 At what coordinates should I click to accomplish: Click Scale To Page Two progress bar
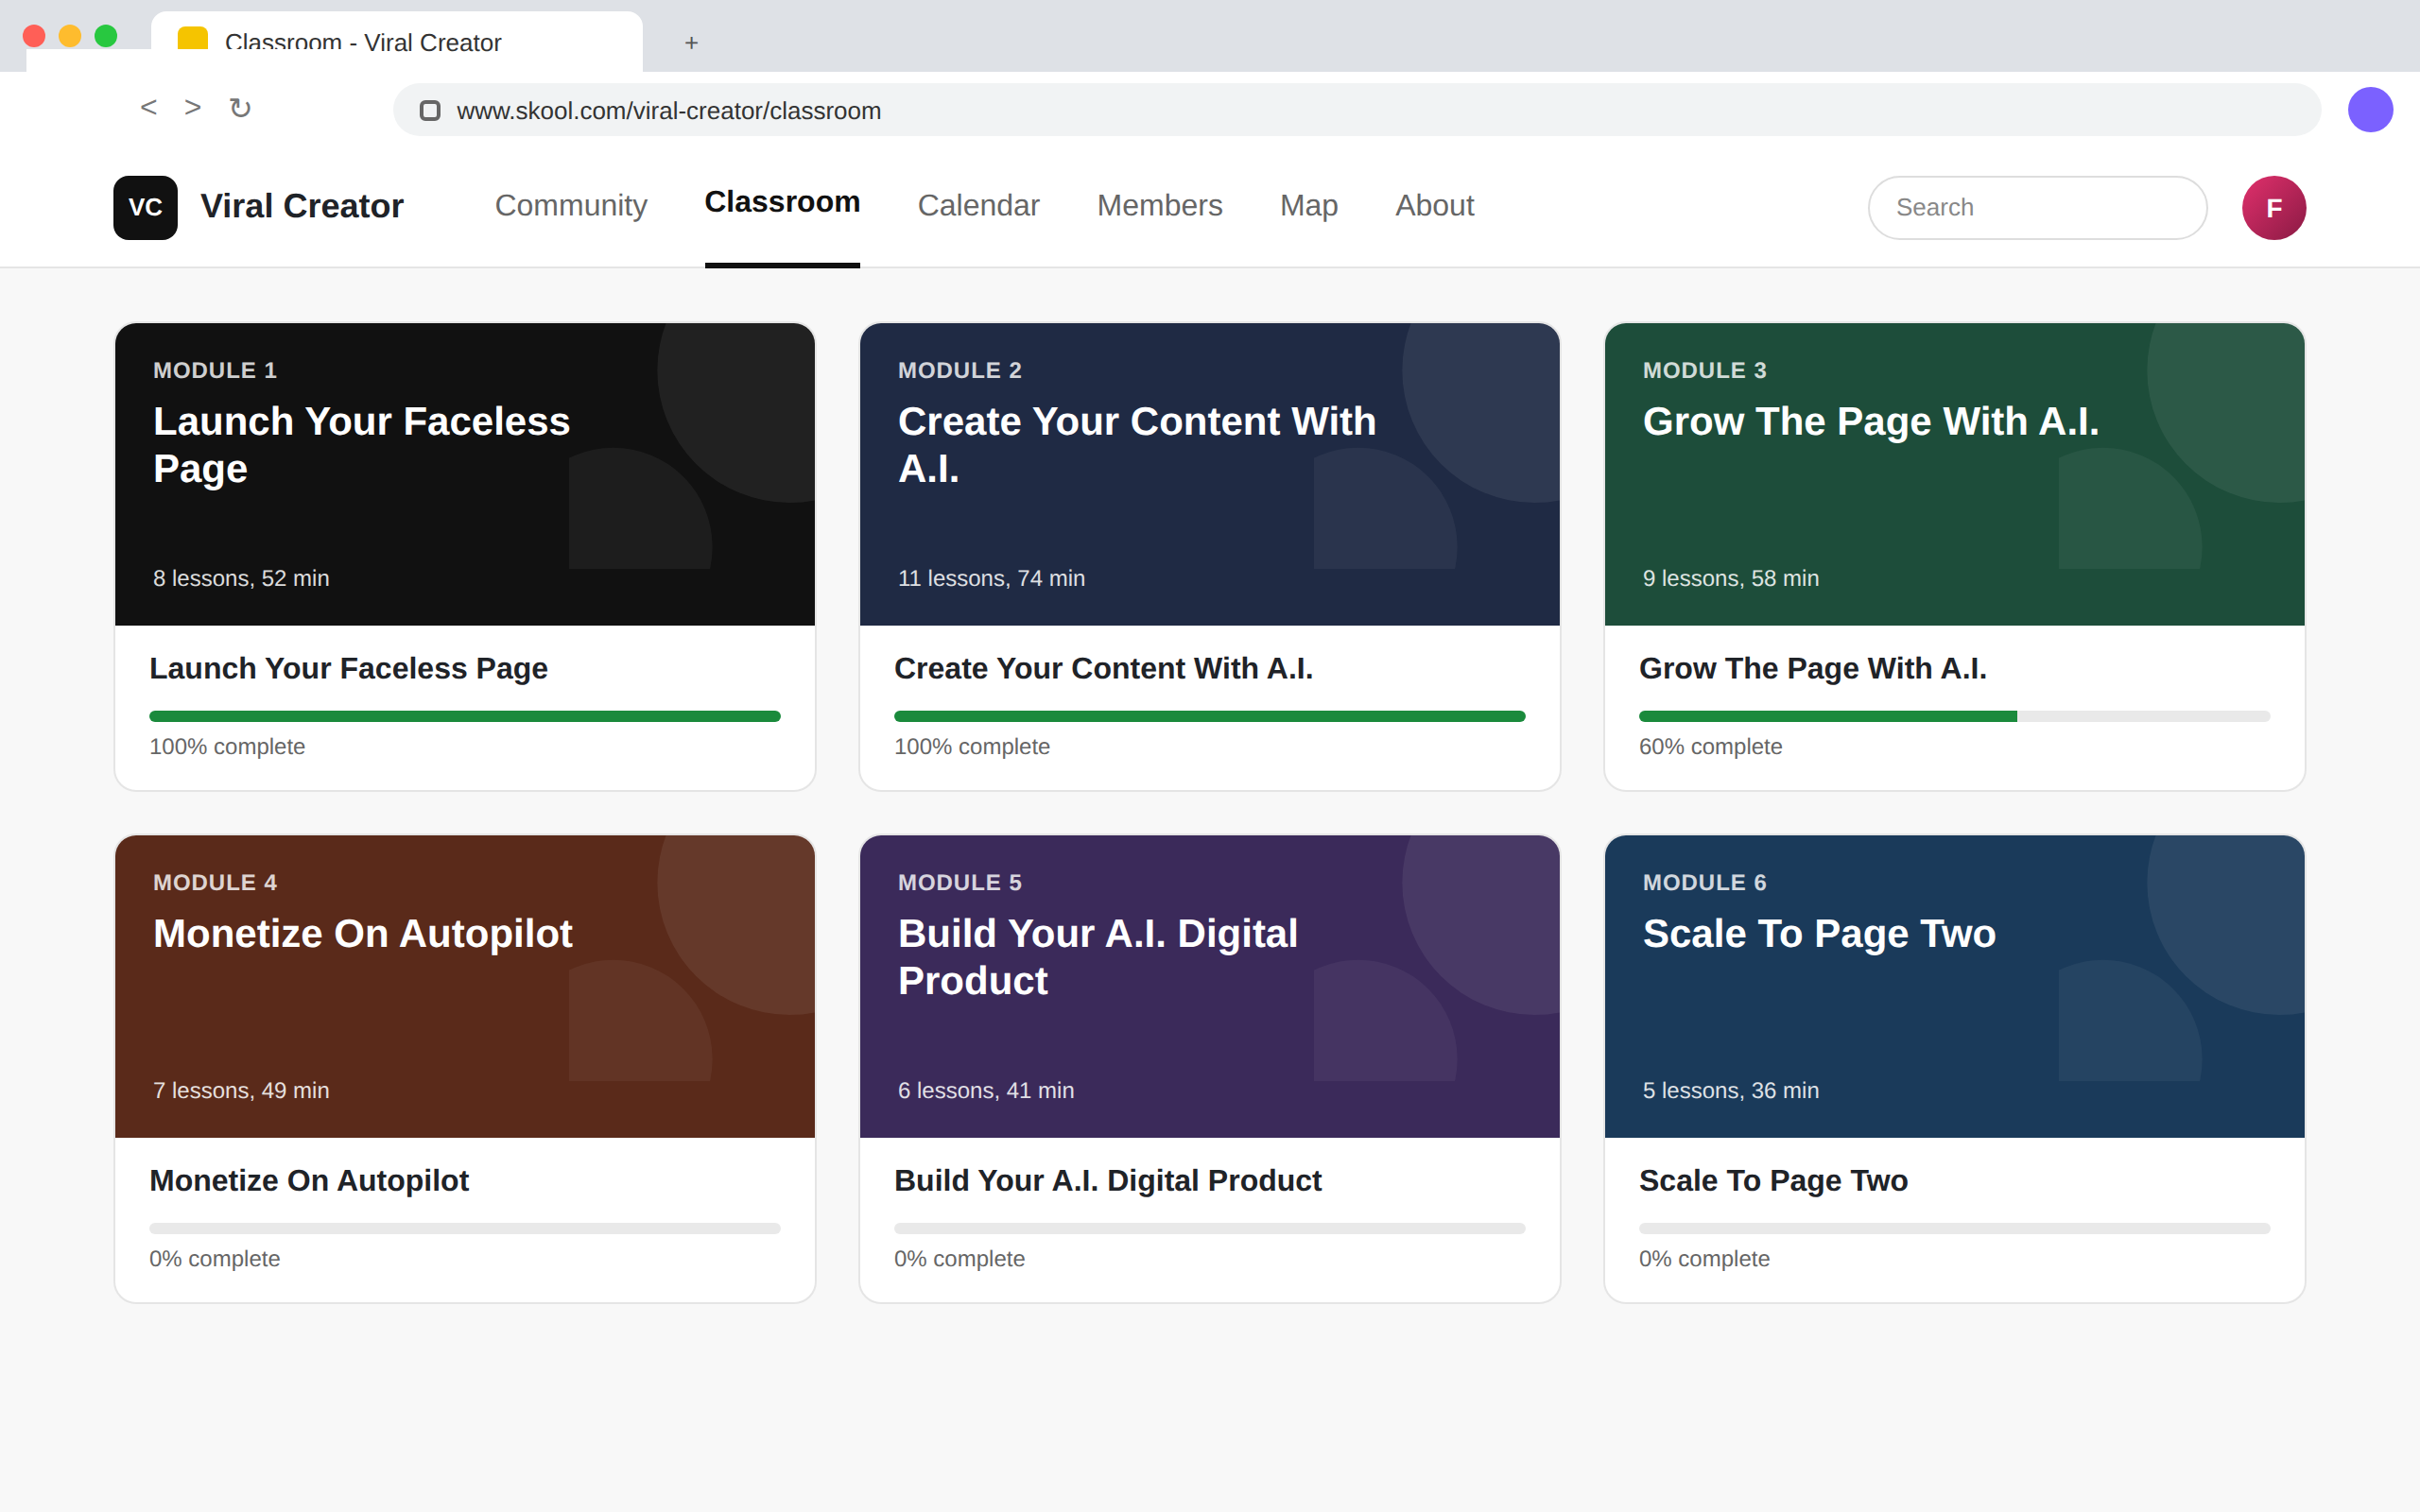[x=1954, y=1228]
